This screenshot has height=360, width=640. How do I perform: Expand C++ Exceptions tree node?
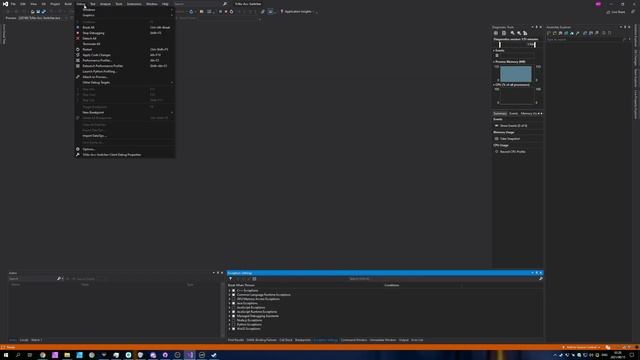pos(229,291)
